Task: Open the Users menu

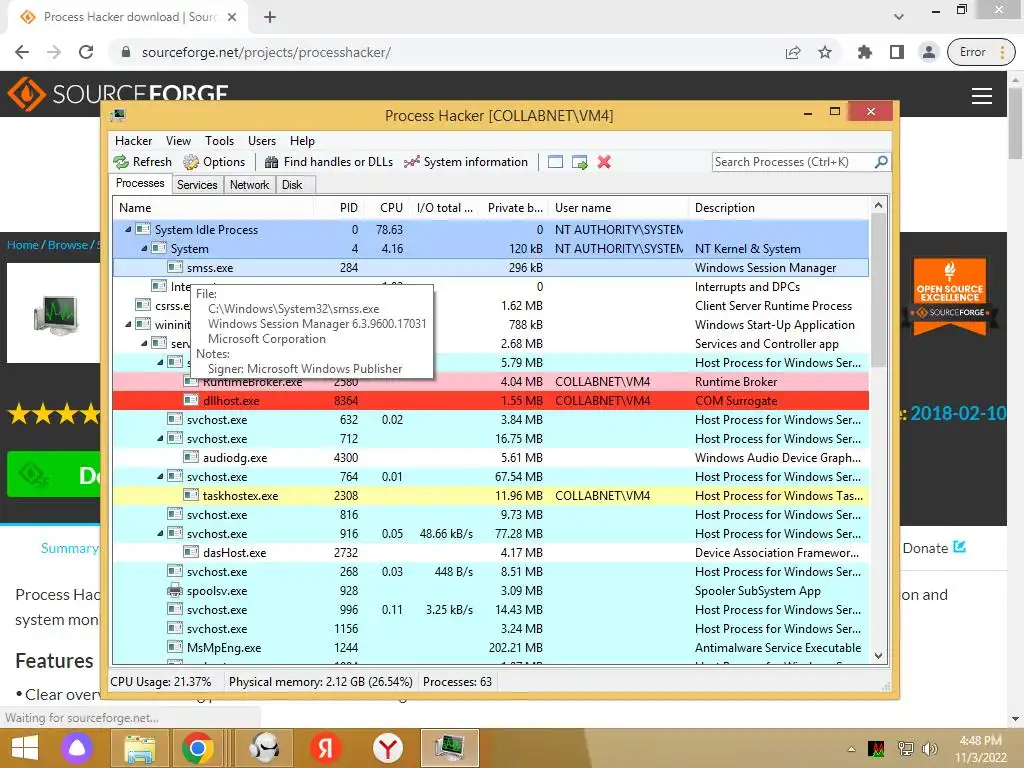Action: (x=262, y=140)
